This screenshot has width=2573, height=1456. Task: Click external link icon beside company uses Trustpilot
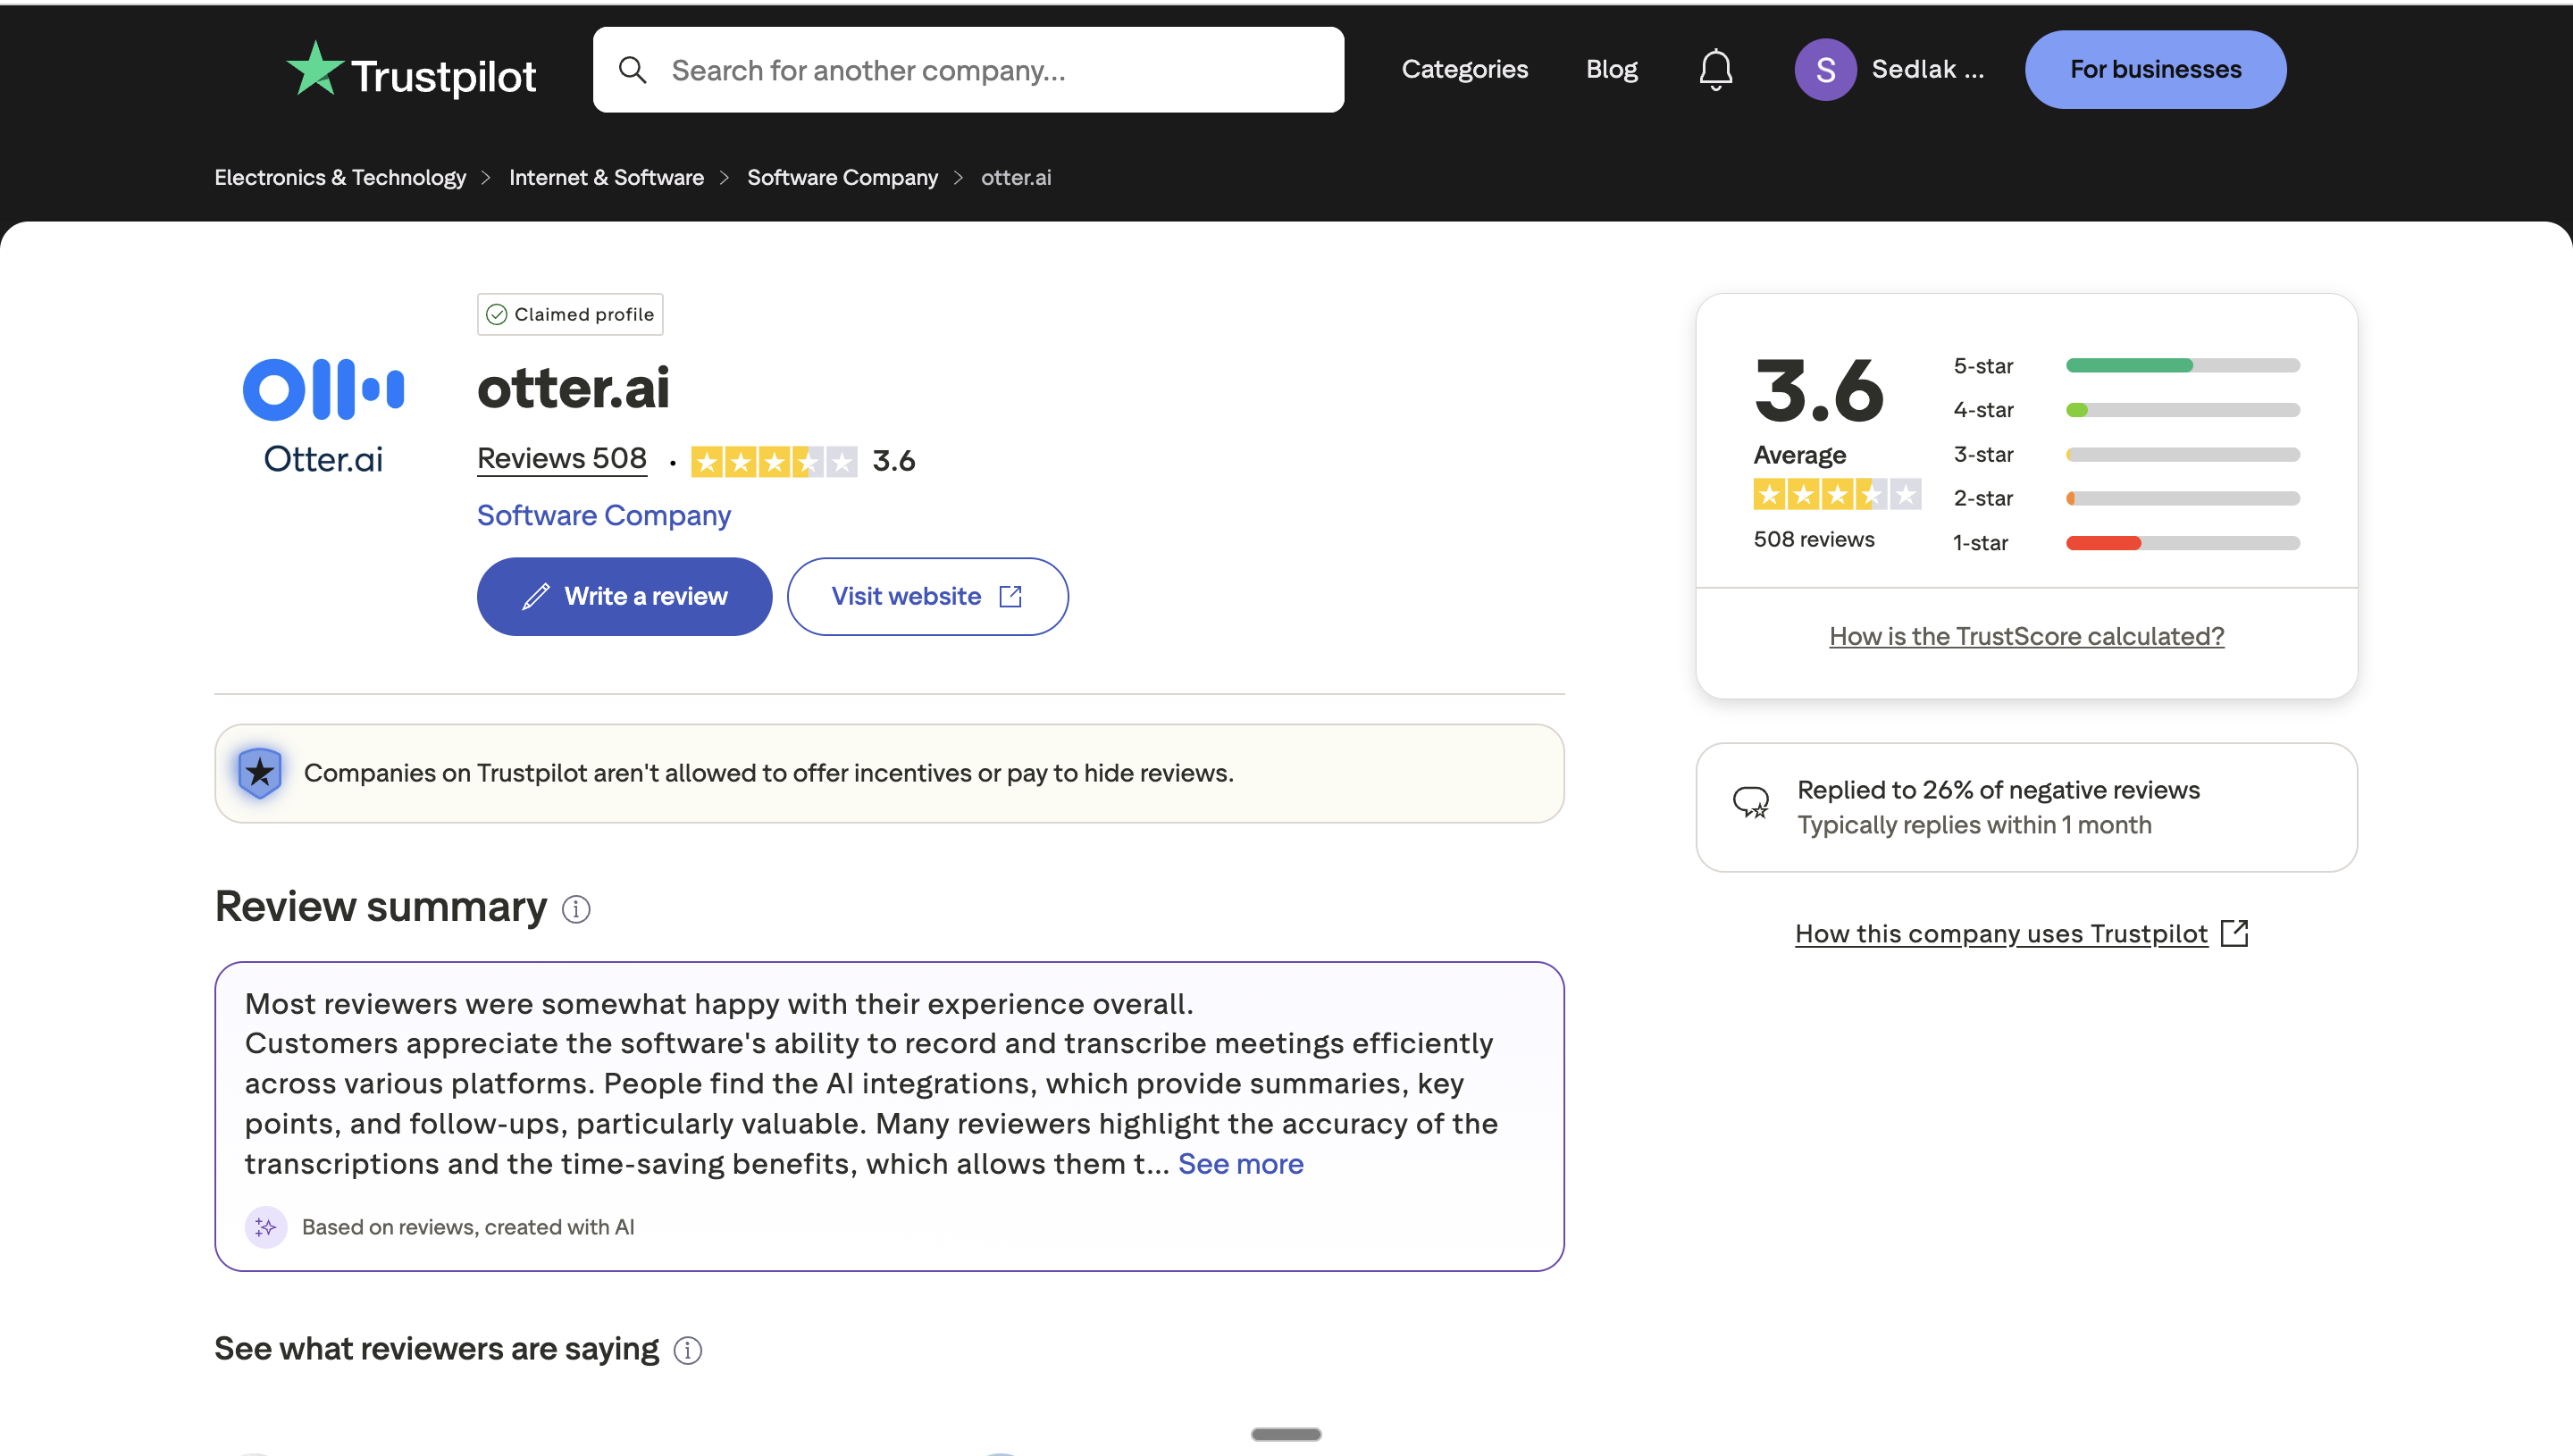click(2234, 933)
